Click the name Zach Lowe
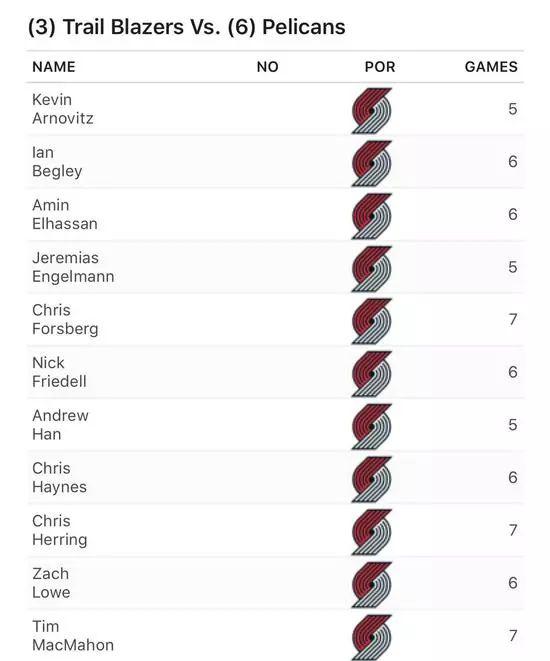550x661 pixels. point(51,583)
